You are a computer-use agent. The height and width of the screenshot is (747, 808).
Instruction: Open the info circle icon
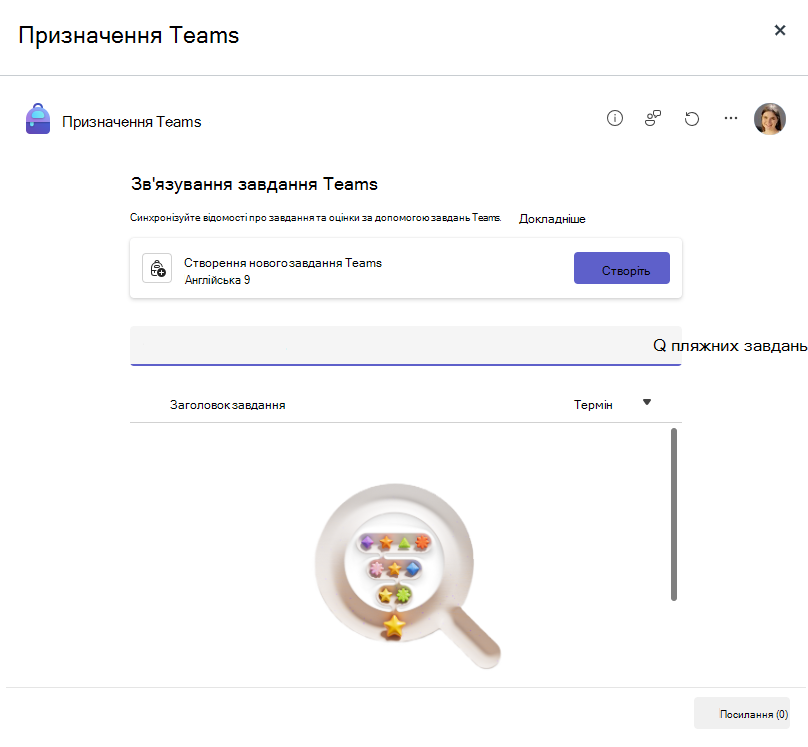pyautogui.click(x=614, y=118)
